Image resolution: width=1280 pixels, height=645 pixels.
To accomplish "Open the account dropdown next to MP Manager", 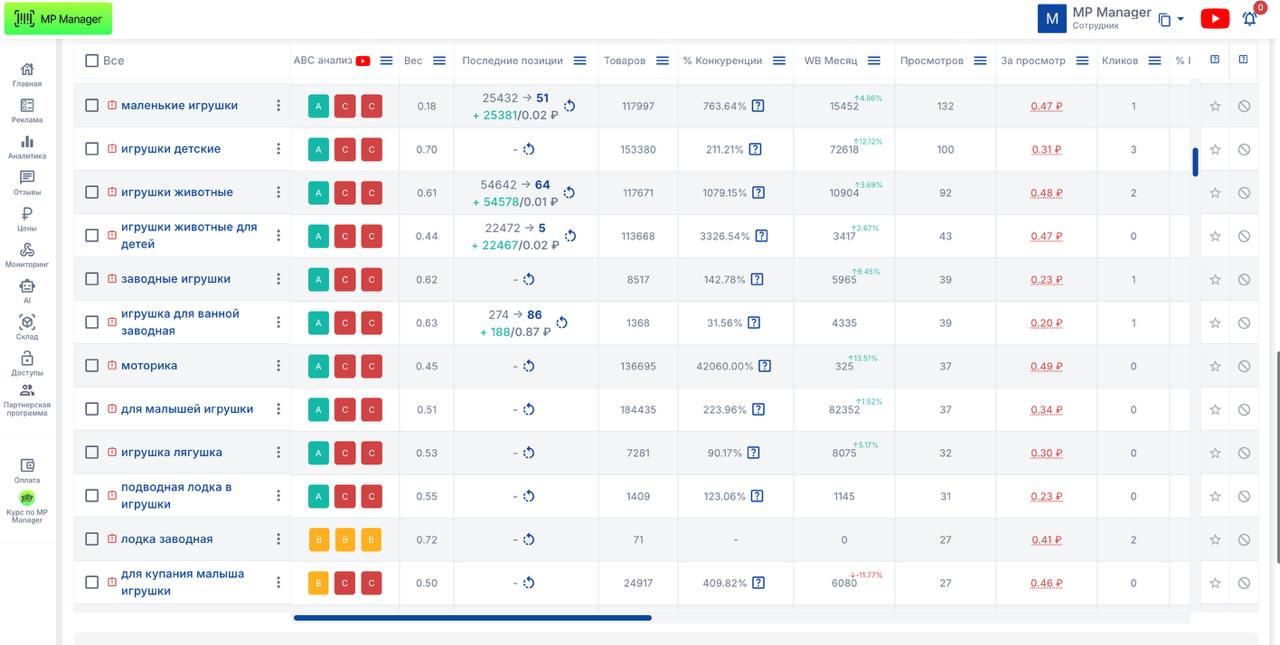I will coord(1171,19).
